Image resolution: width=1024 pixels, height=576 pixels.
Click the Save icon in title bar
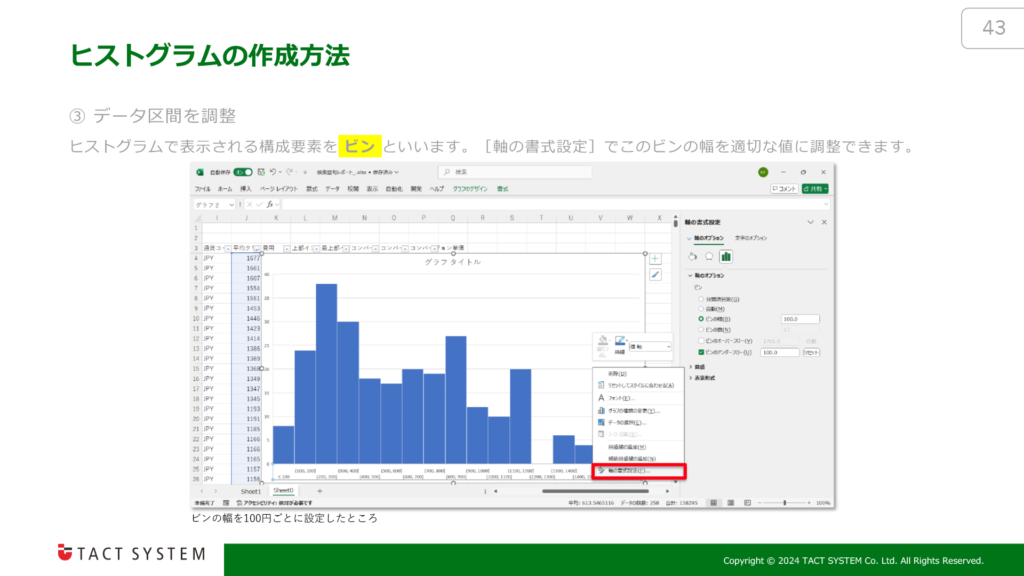[x=261, y=172]
